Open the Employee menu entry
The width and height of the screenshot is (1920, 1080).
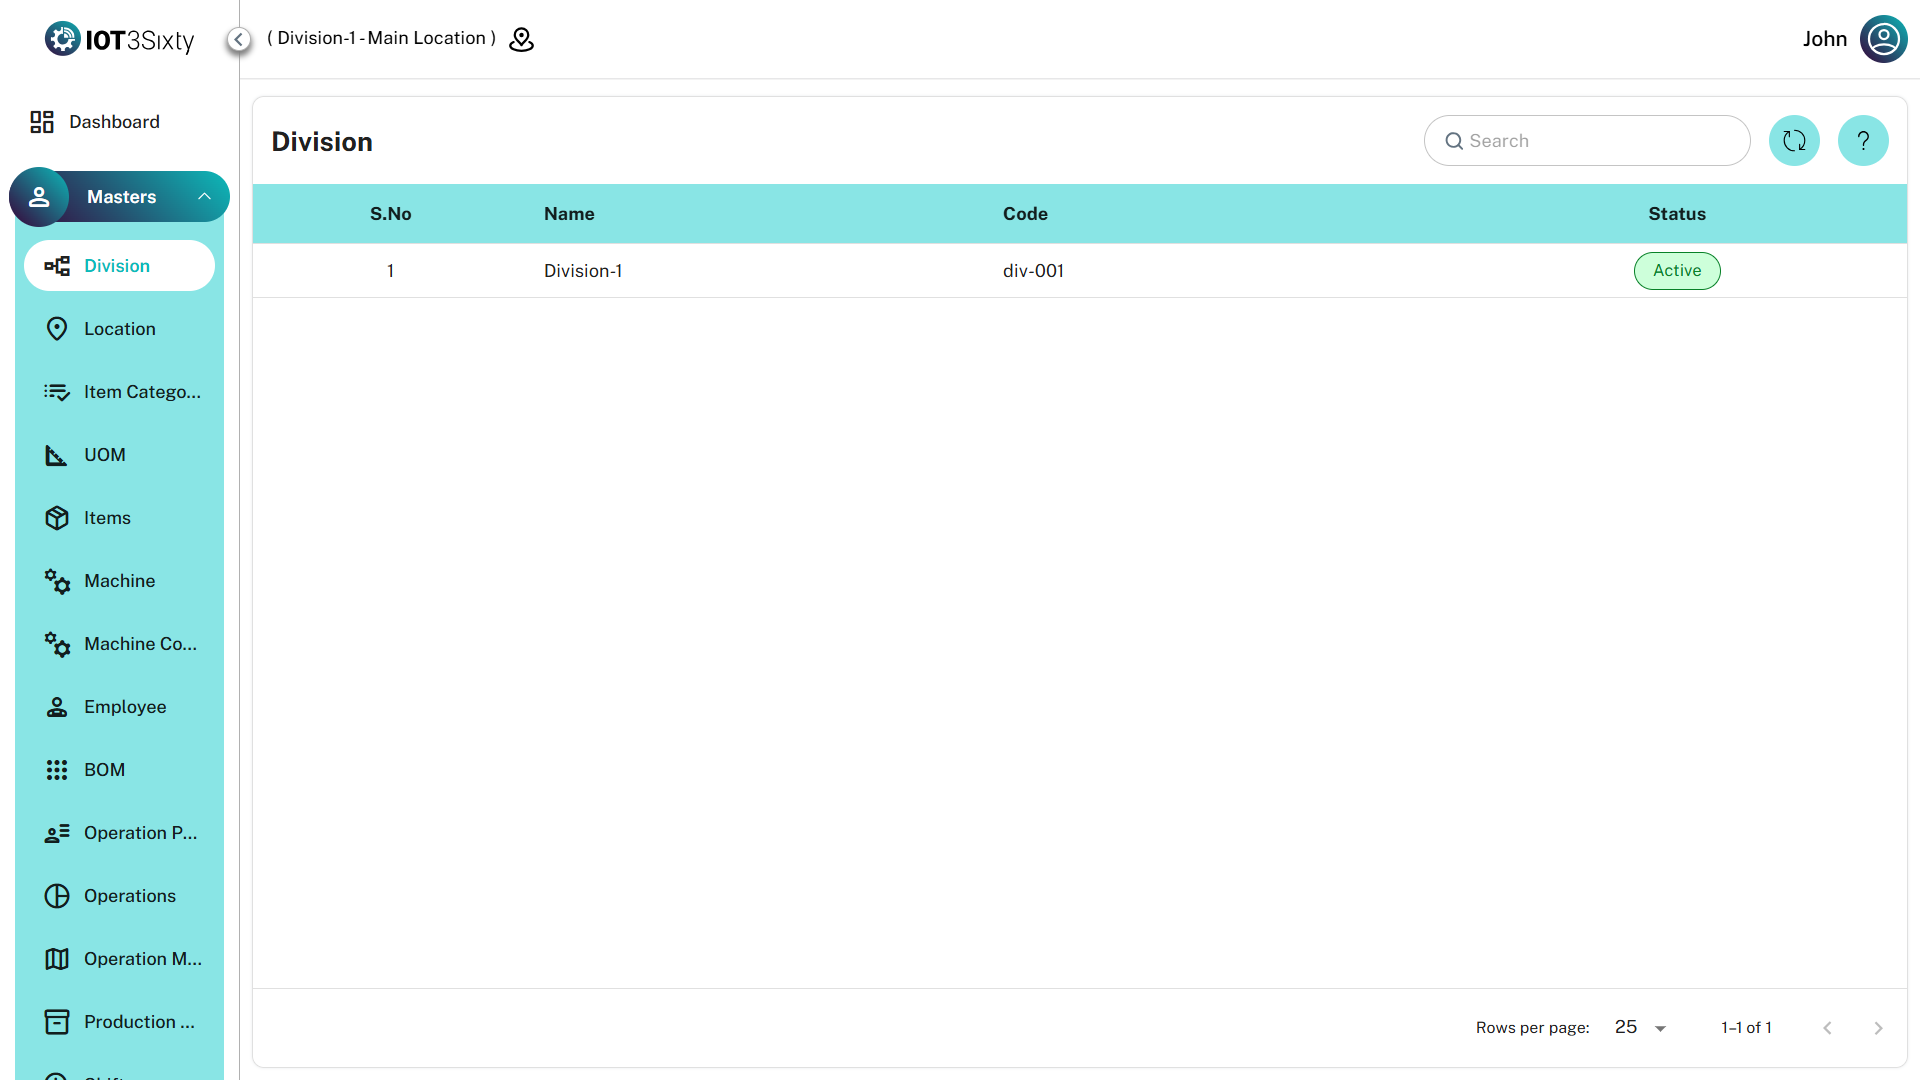point(125,707)
